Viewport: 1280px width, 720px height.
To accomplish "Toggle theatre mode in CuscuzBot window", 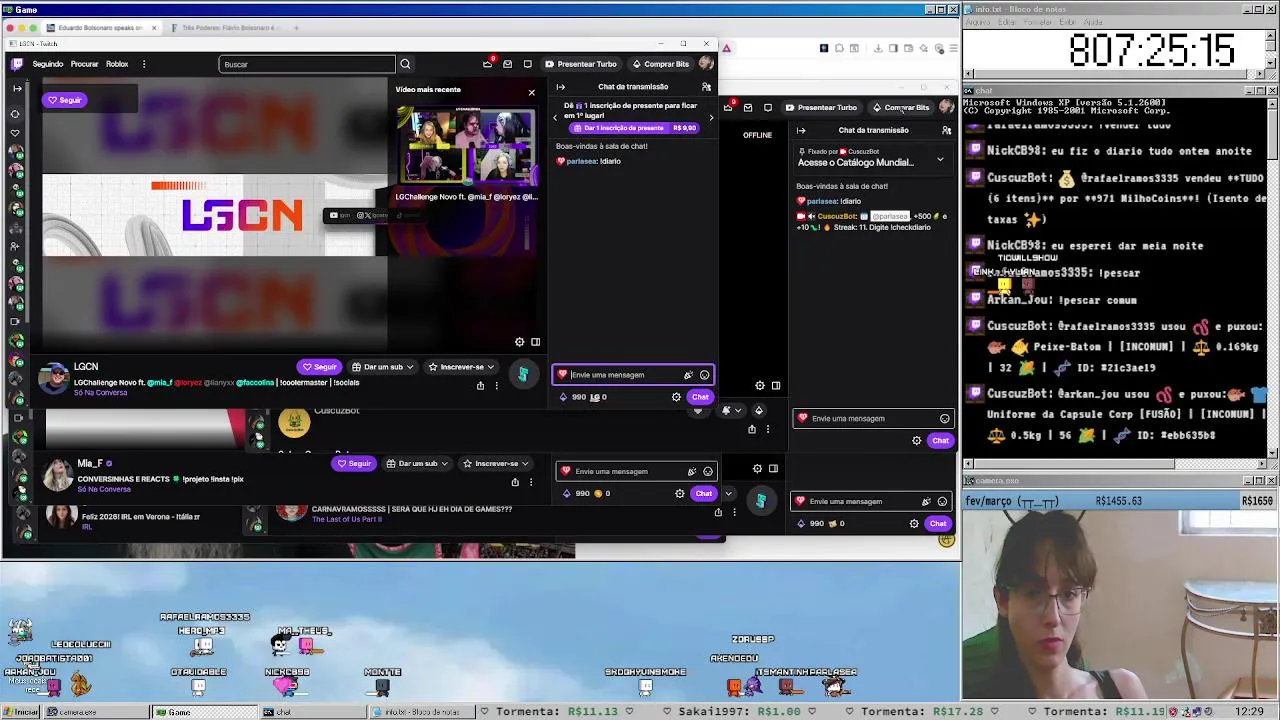I will (775, 385).
